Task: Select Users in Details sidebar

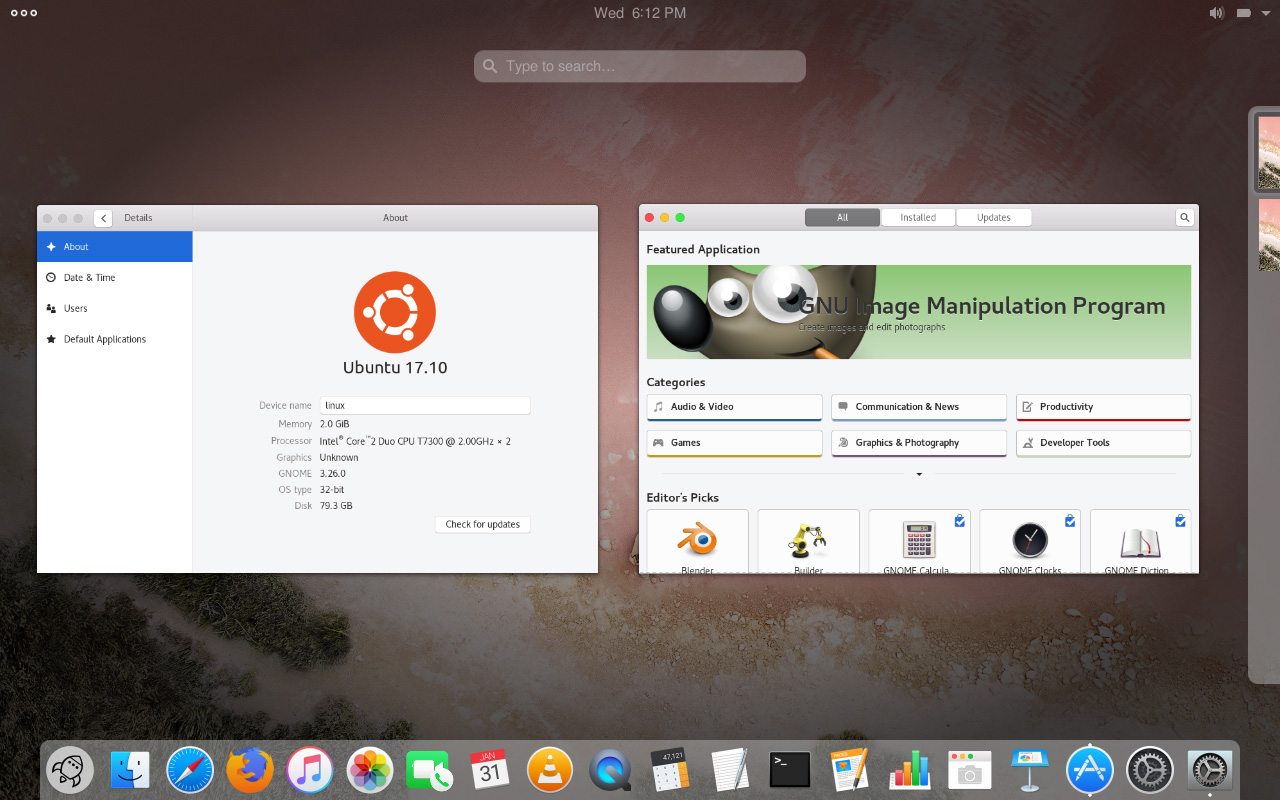Action: click(x=115, y=309)
